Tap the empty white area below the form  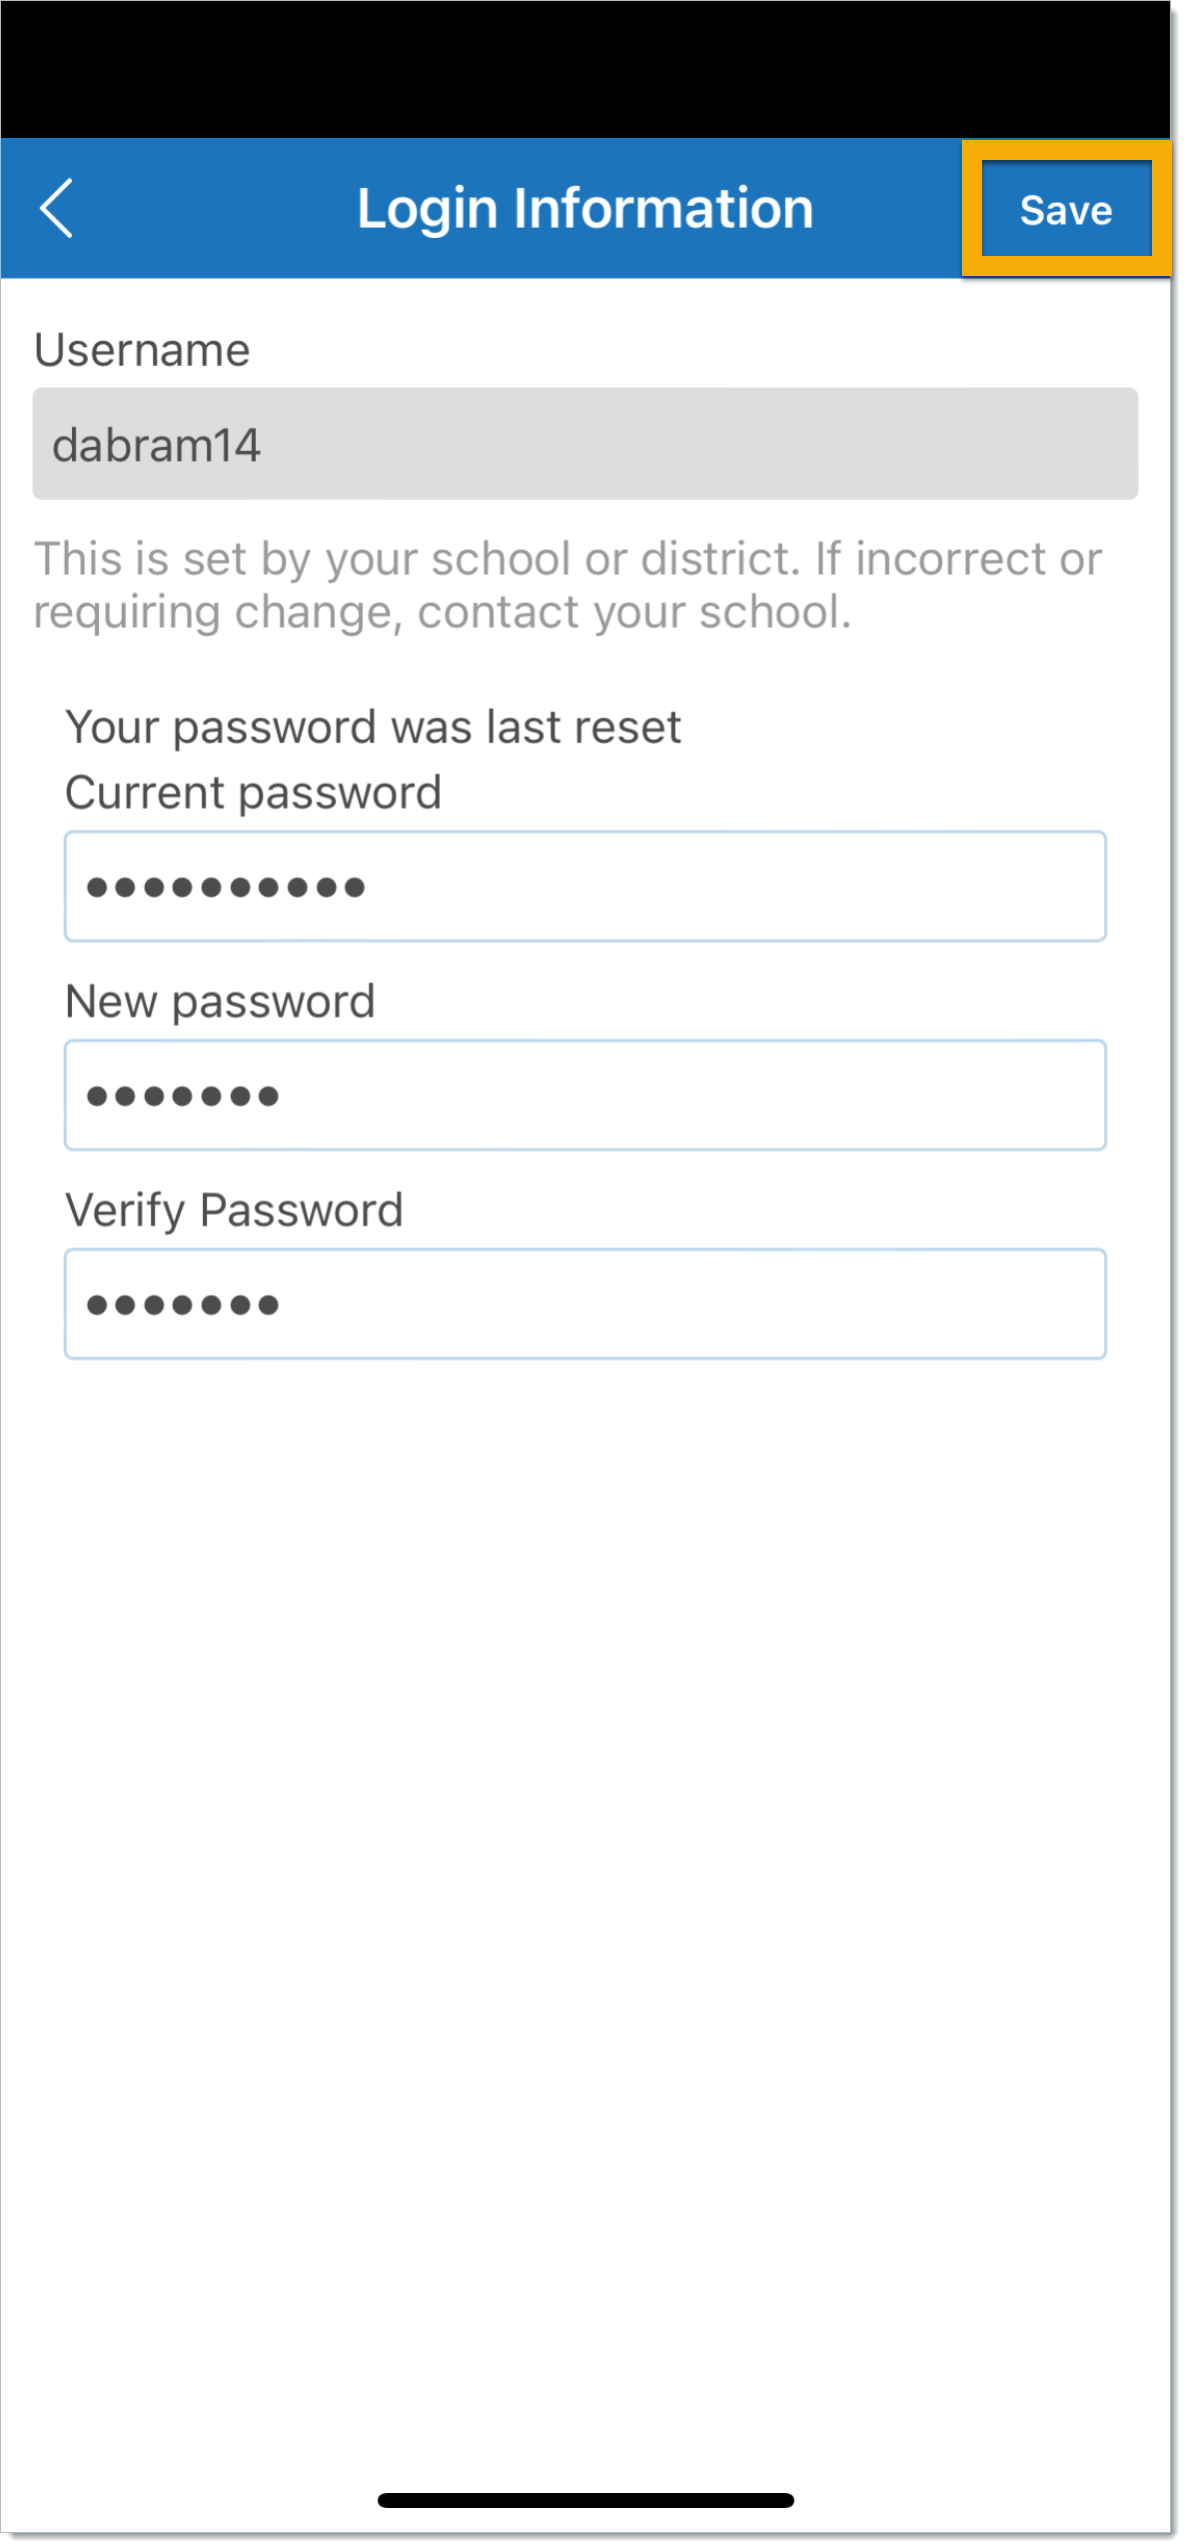click(585, 1900)
